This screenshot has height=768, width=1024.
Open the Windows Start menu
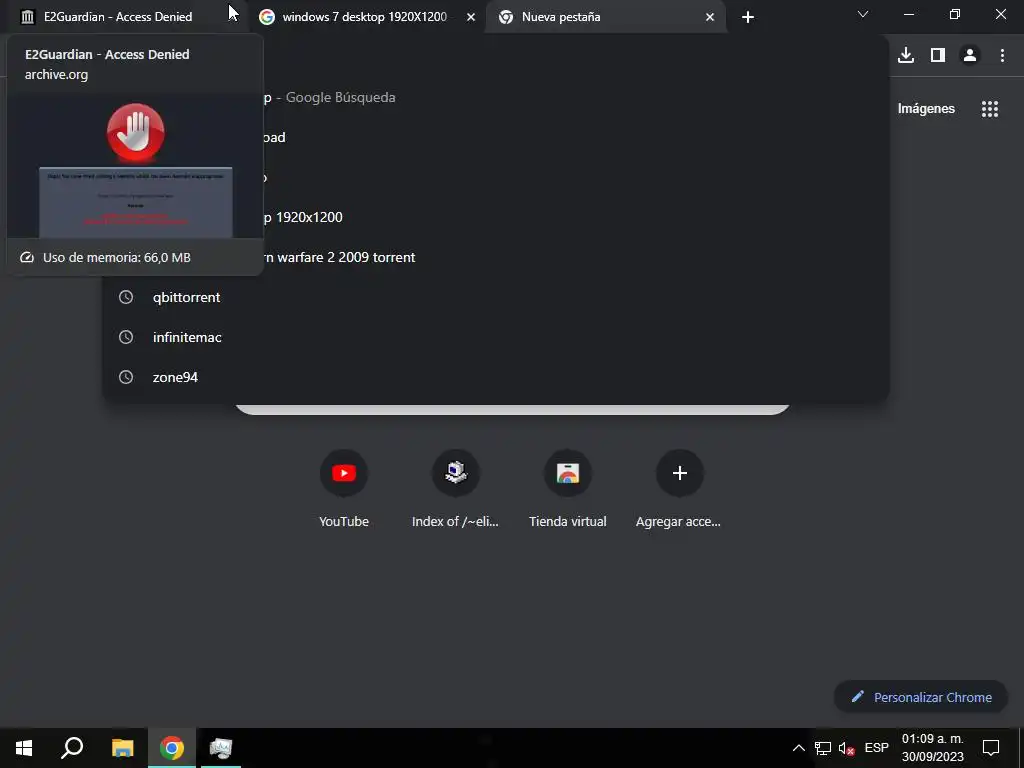point(24,748)
